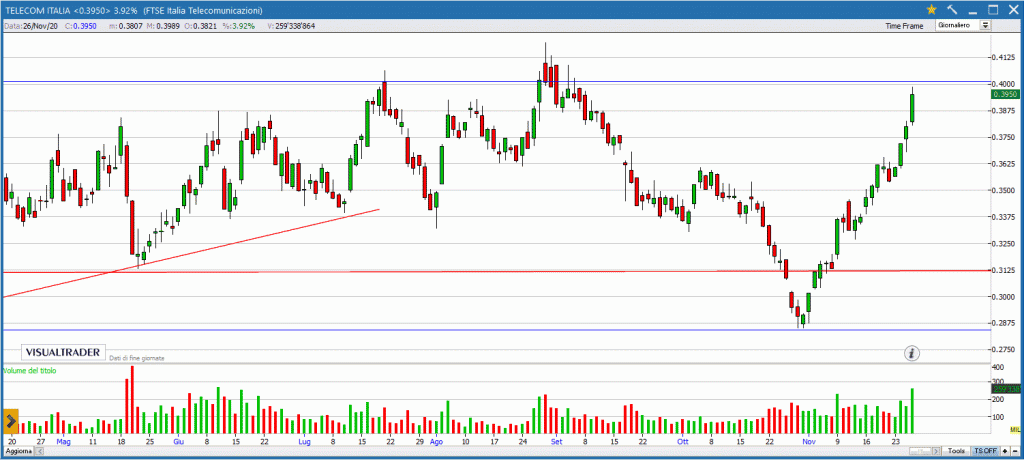Click the Mag month label on date axis
This screenshot has height=460, width=1024.
point(63,442)
